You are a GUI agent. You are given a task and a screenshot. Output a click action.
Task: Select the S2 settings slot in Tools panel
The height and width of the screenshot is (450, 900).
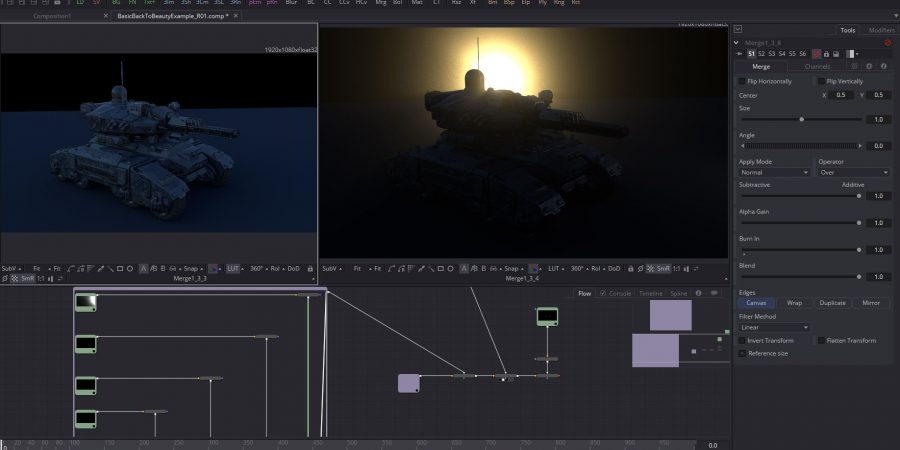click(x=762, y=53)
